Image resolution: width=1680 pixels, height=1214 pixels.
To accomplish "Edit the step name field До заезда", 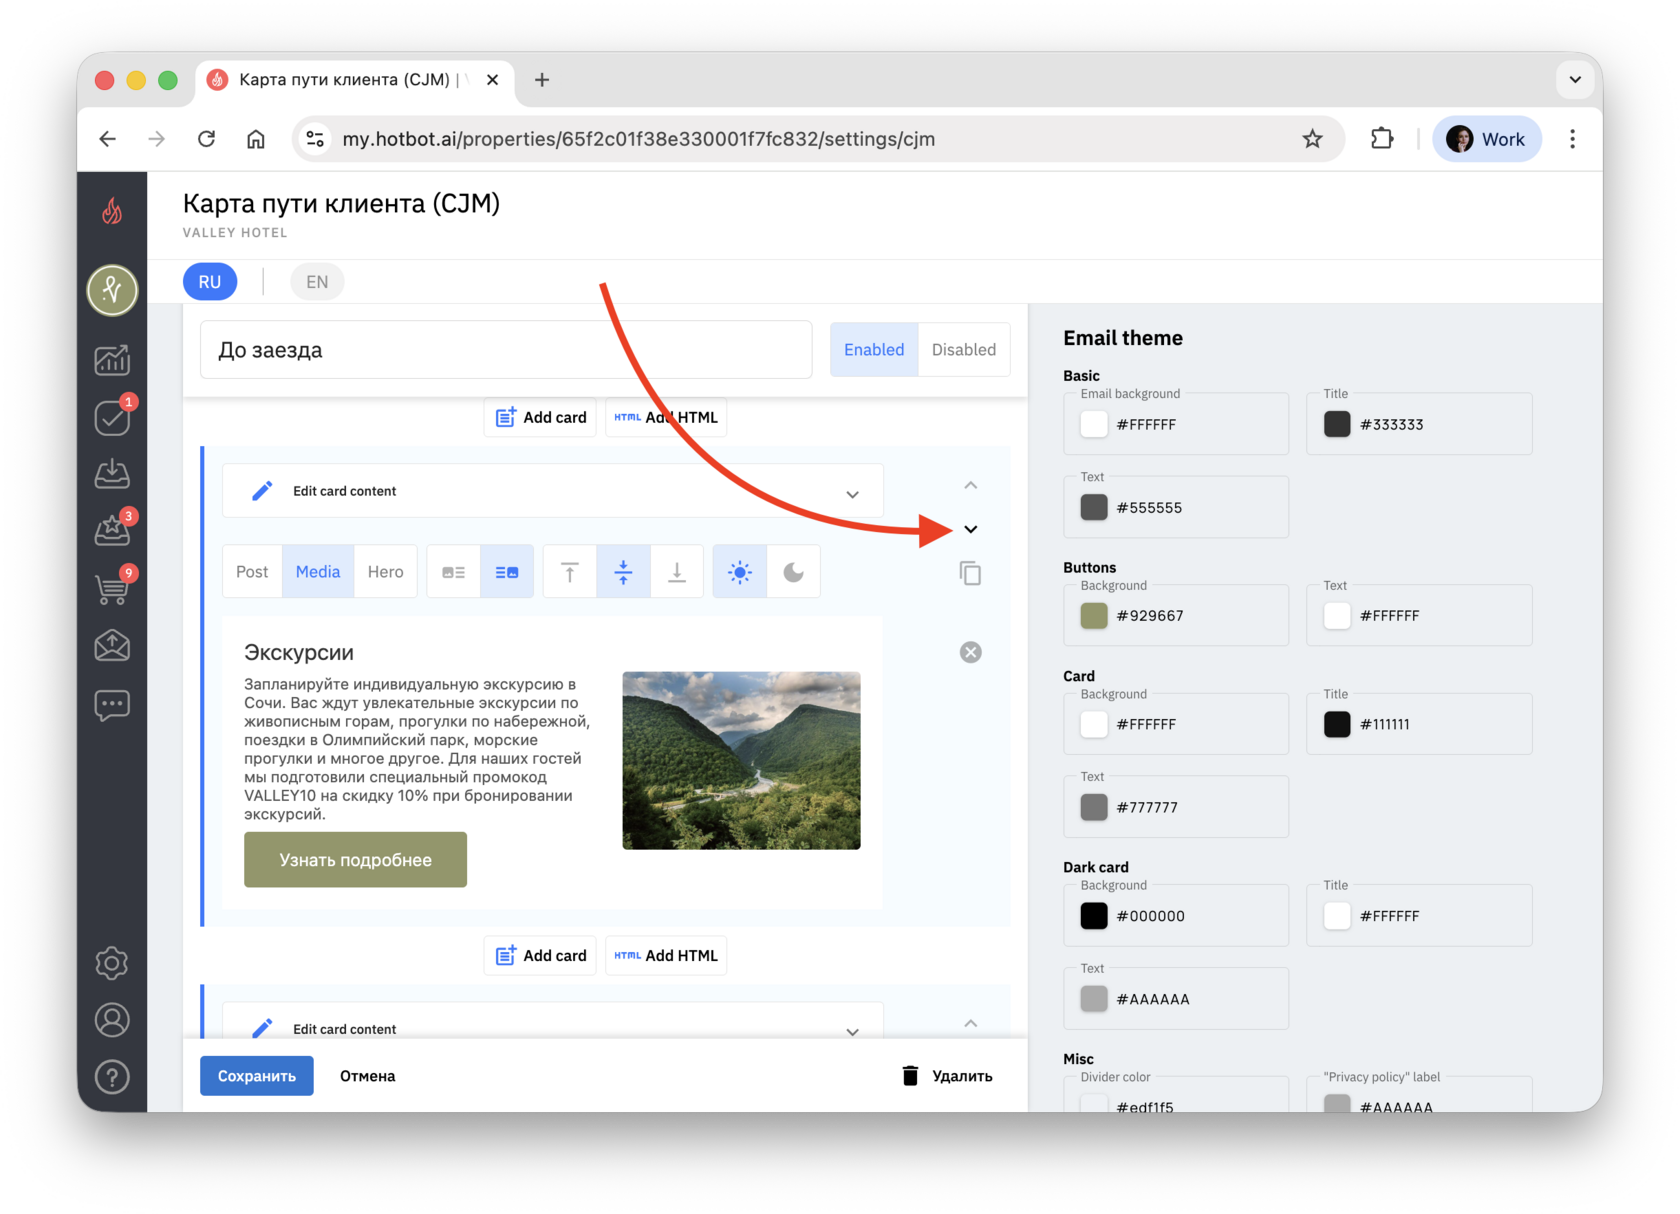I will click(506, 350).
